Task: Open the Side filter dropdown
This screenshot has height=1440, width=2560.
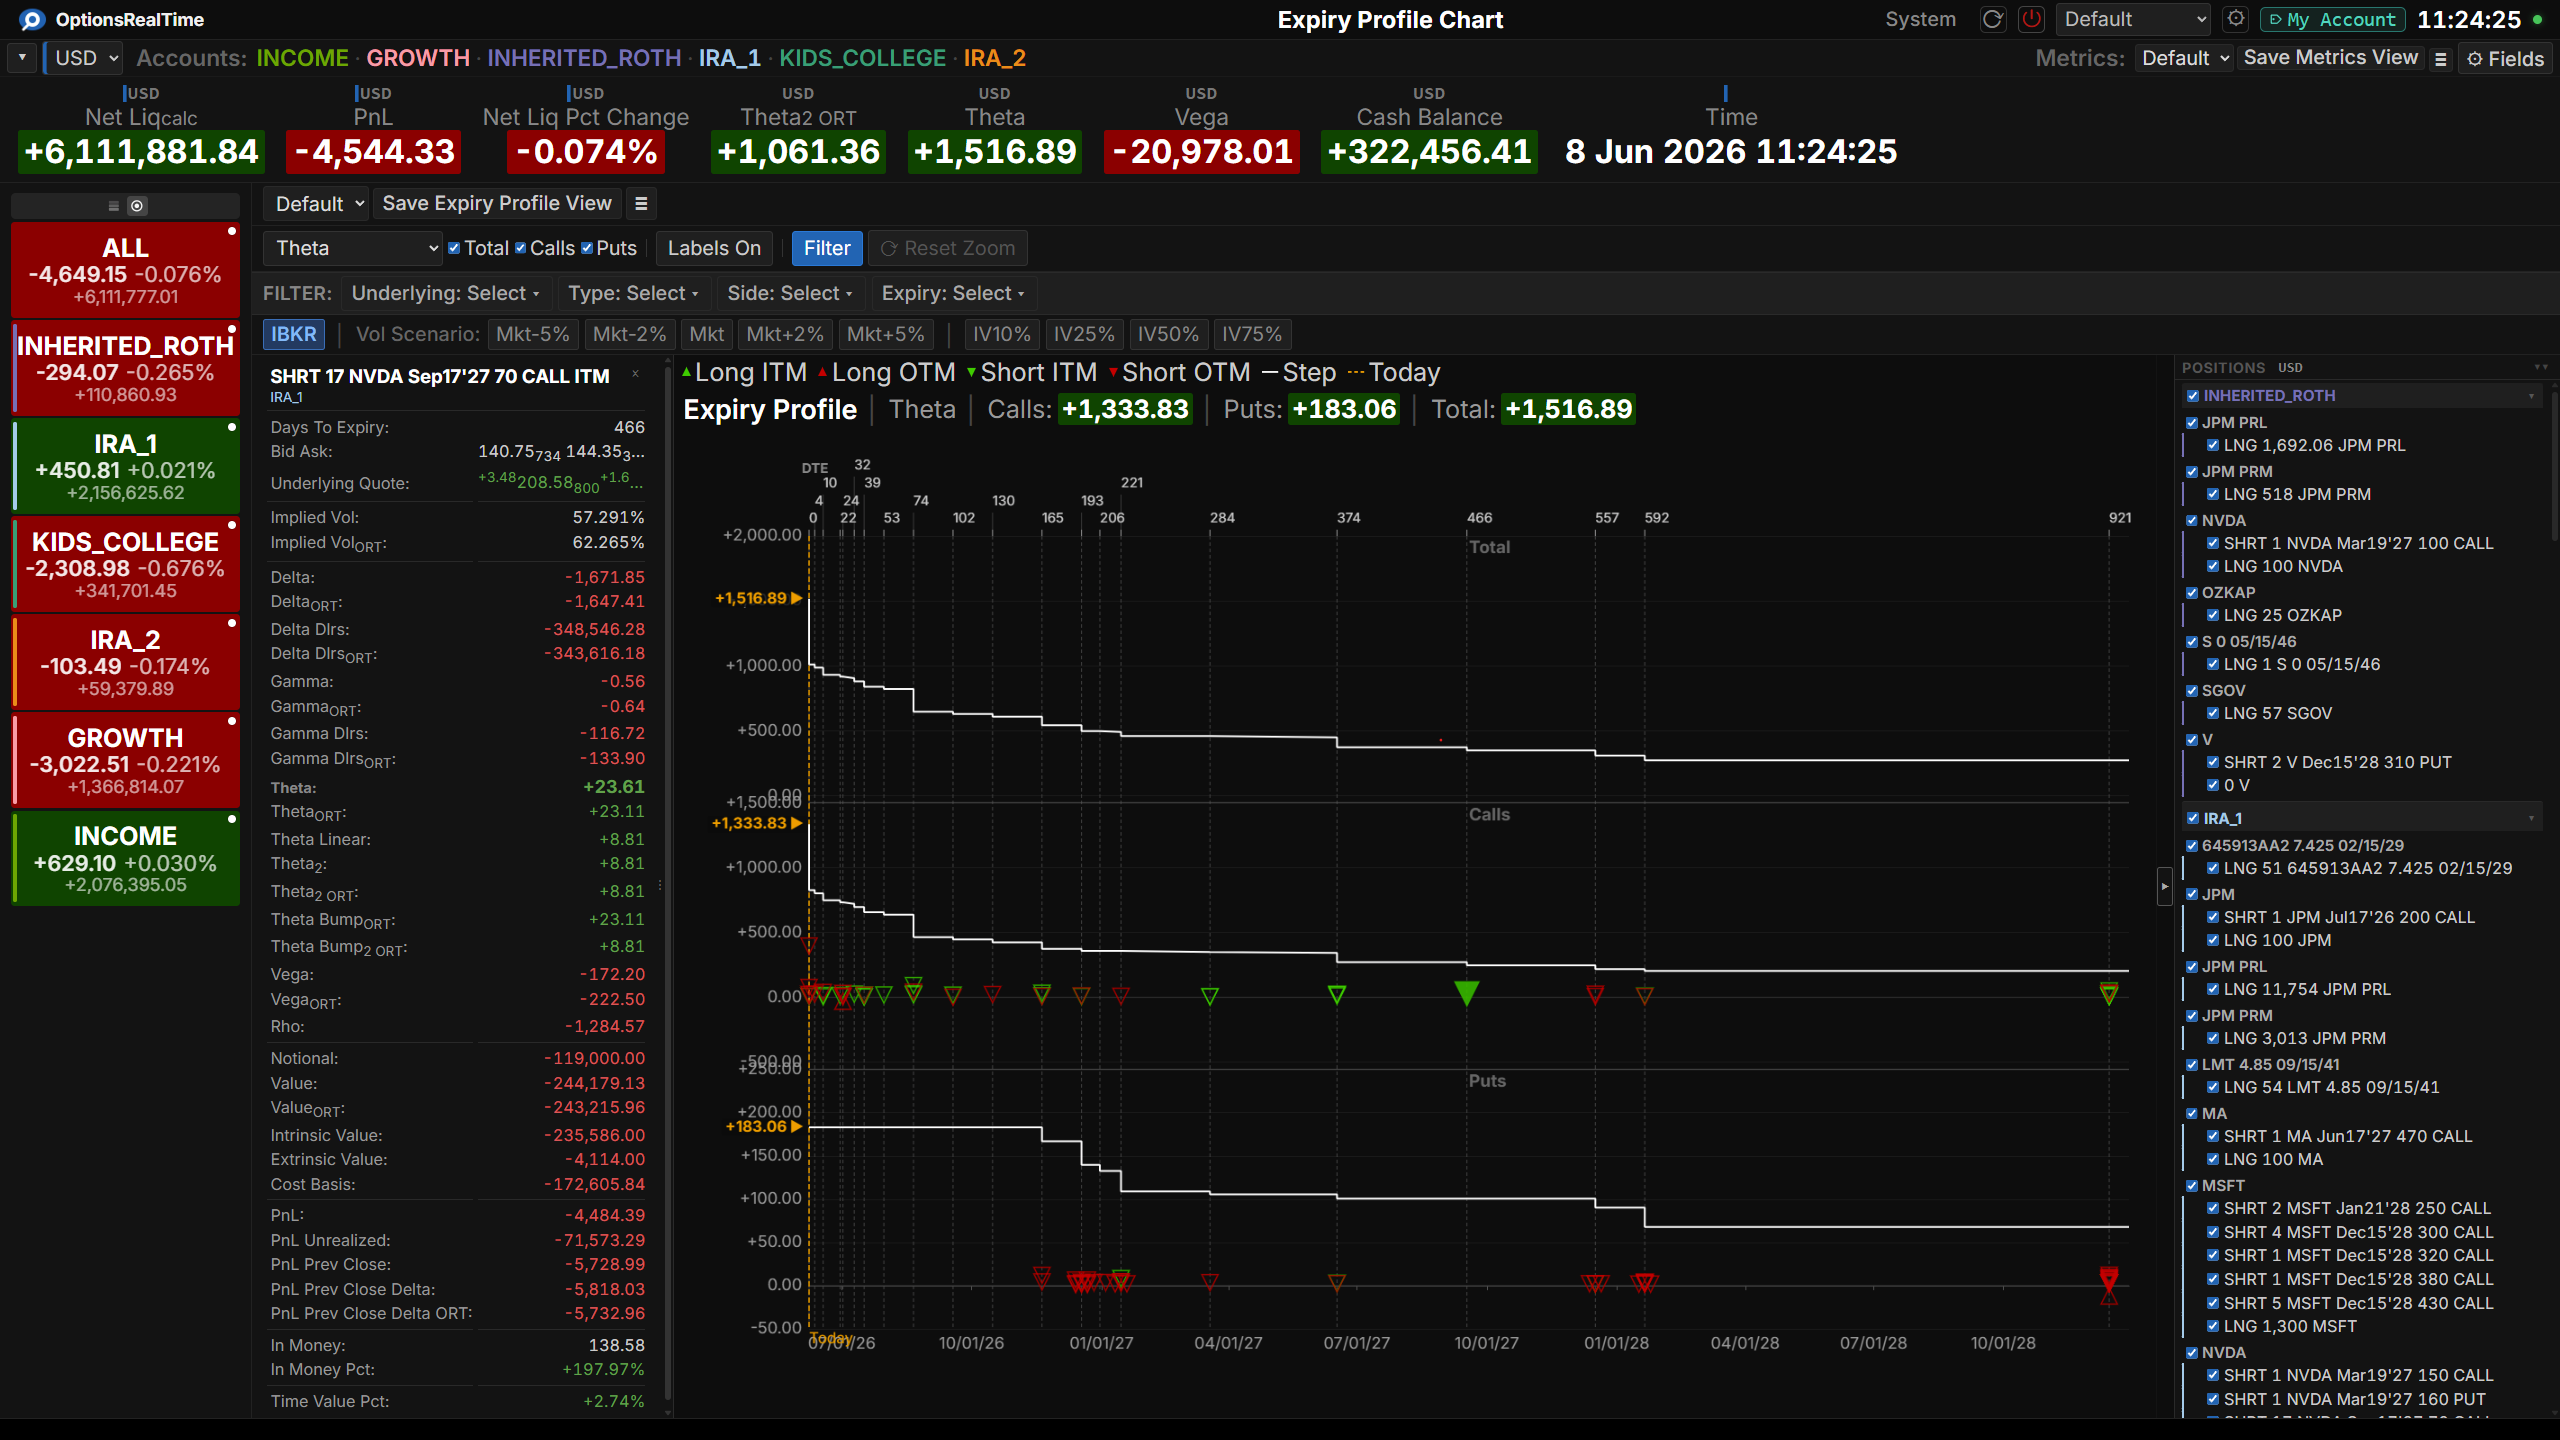Action: (x=790, y=294)
